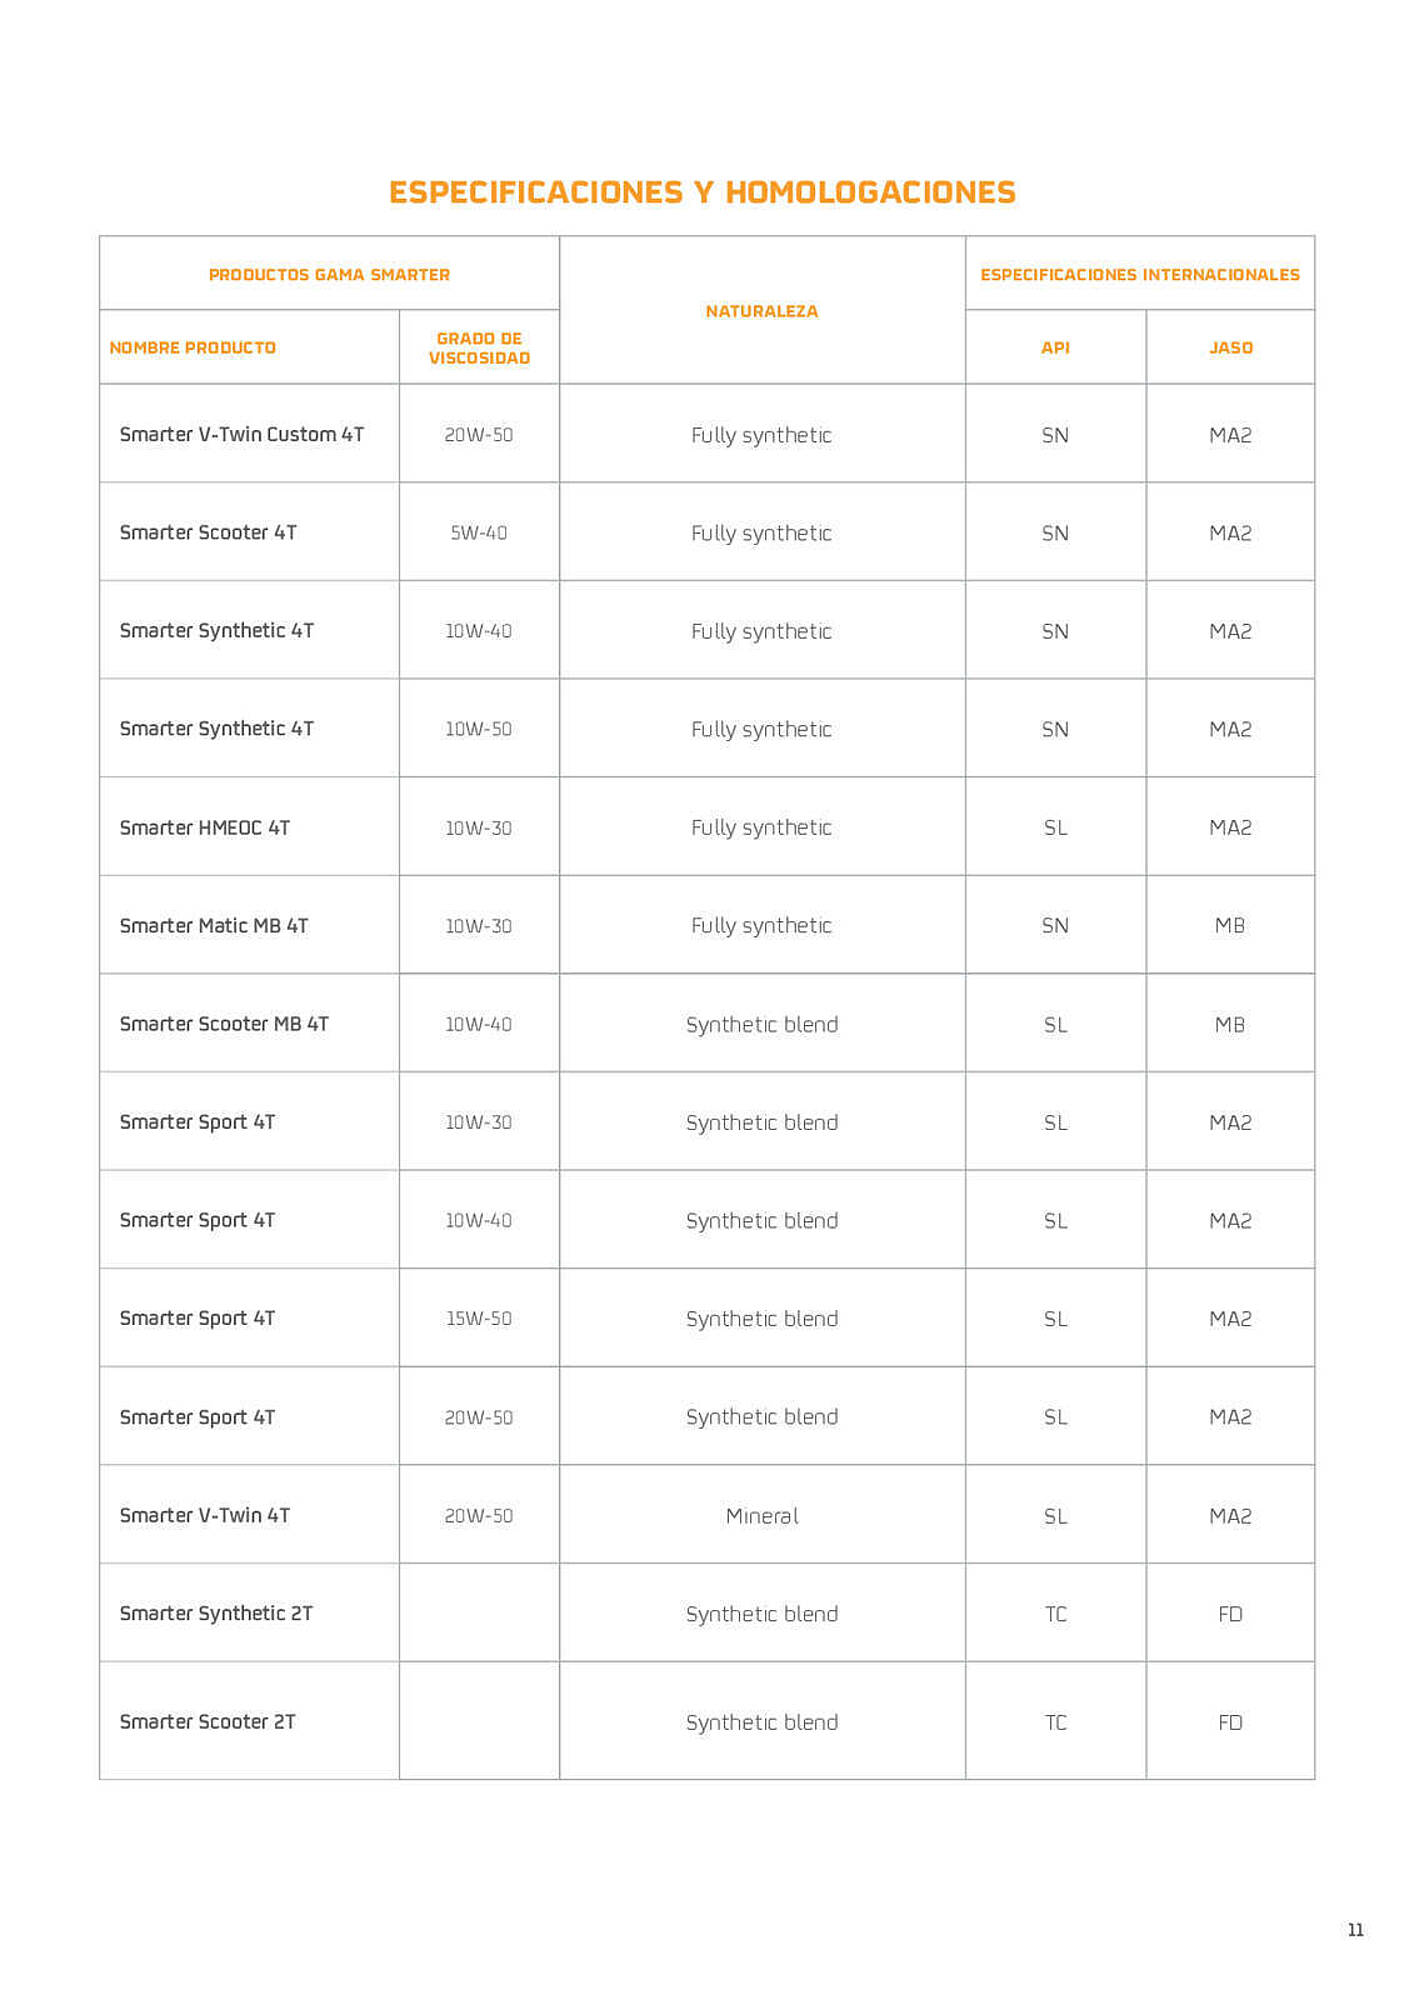Click the Smarter V-Twin Custom 4T product name

241,434
